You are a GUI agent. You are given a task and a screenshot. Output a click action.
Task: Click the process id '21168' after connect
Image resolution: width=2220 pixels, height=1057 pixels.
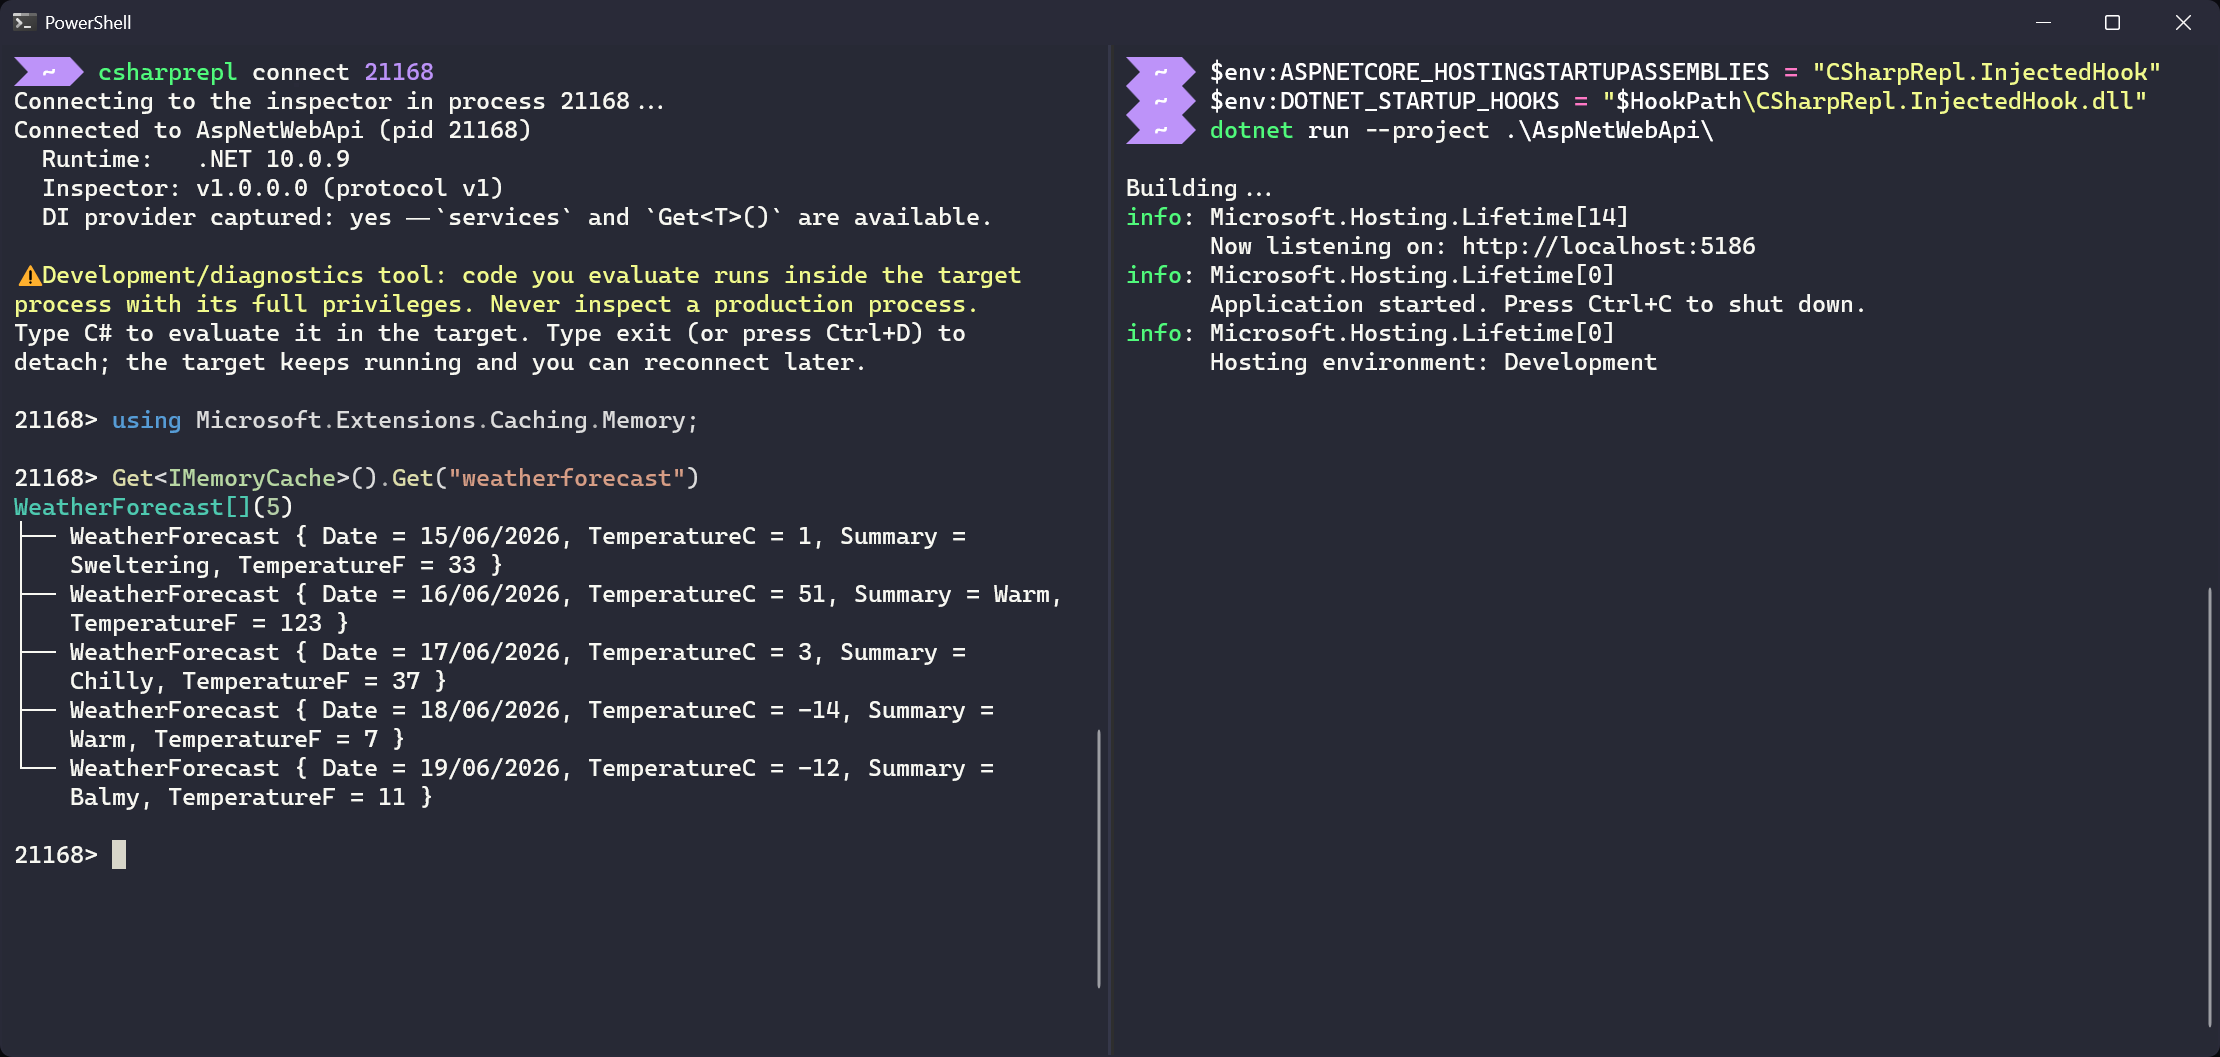pyautogui.click(x=399, y=72)
